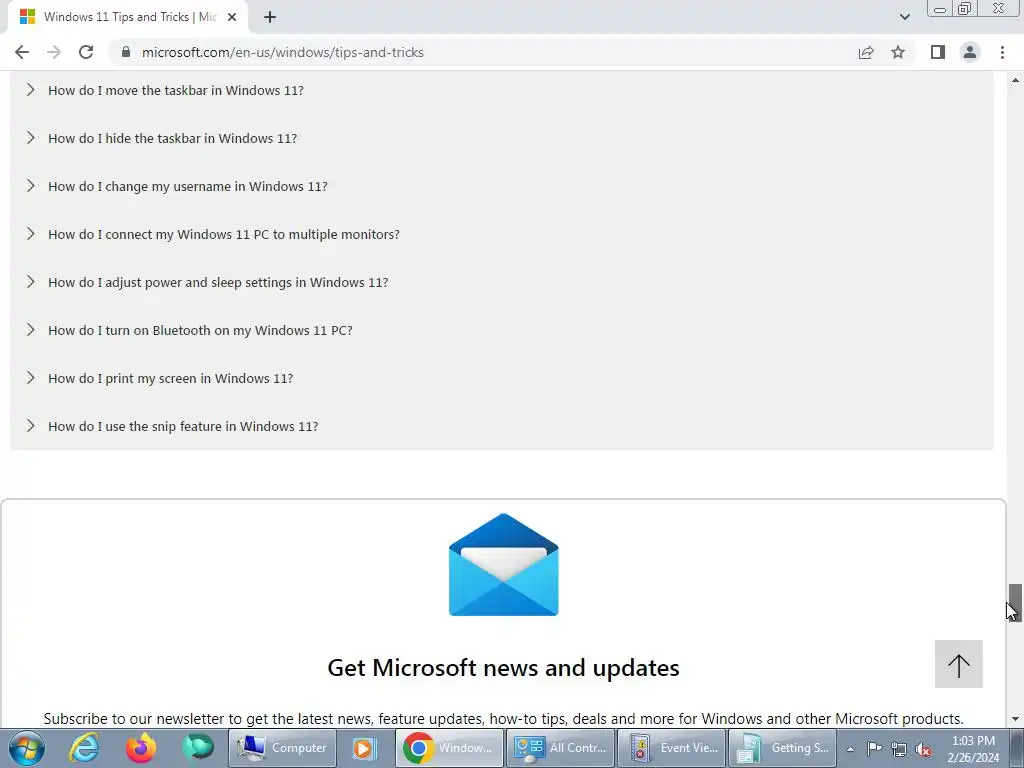Select the Windows 11 Tips and Tricks tab
This screenshot has width=1024, height=768.
coord(128,17)
